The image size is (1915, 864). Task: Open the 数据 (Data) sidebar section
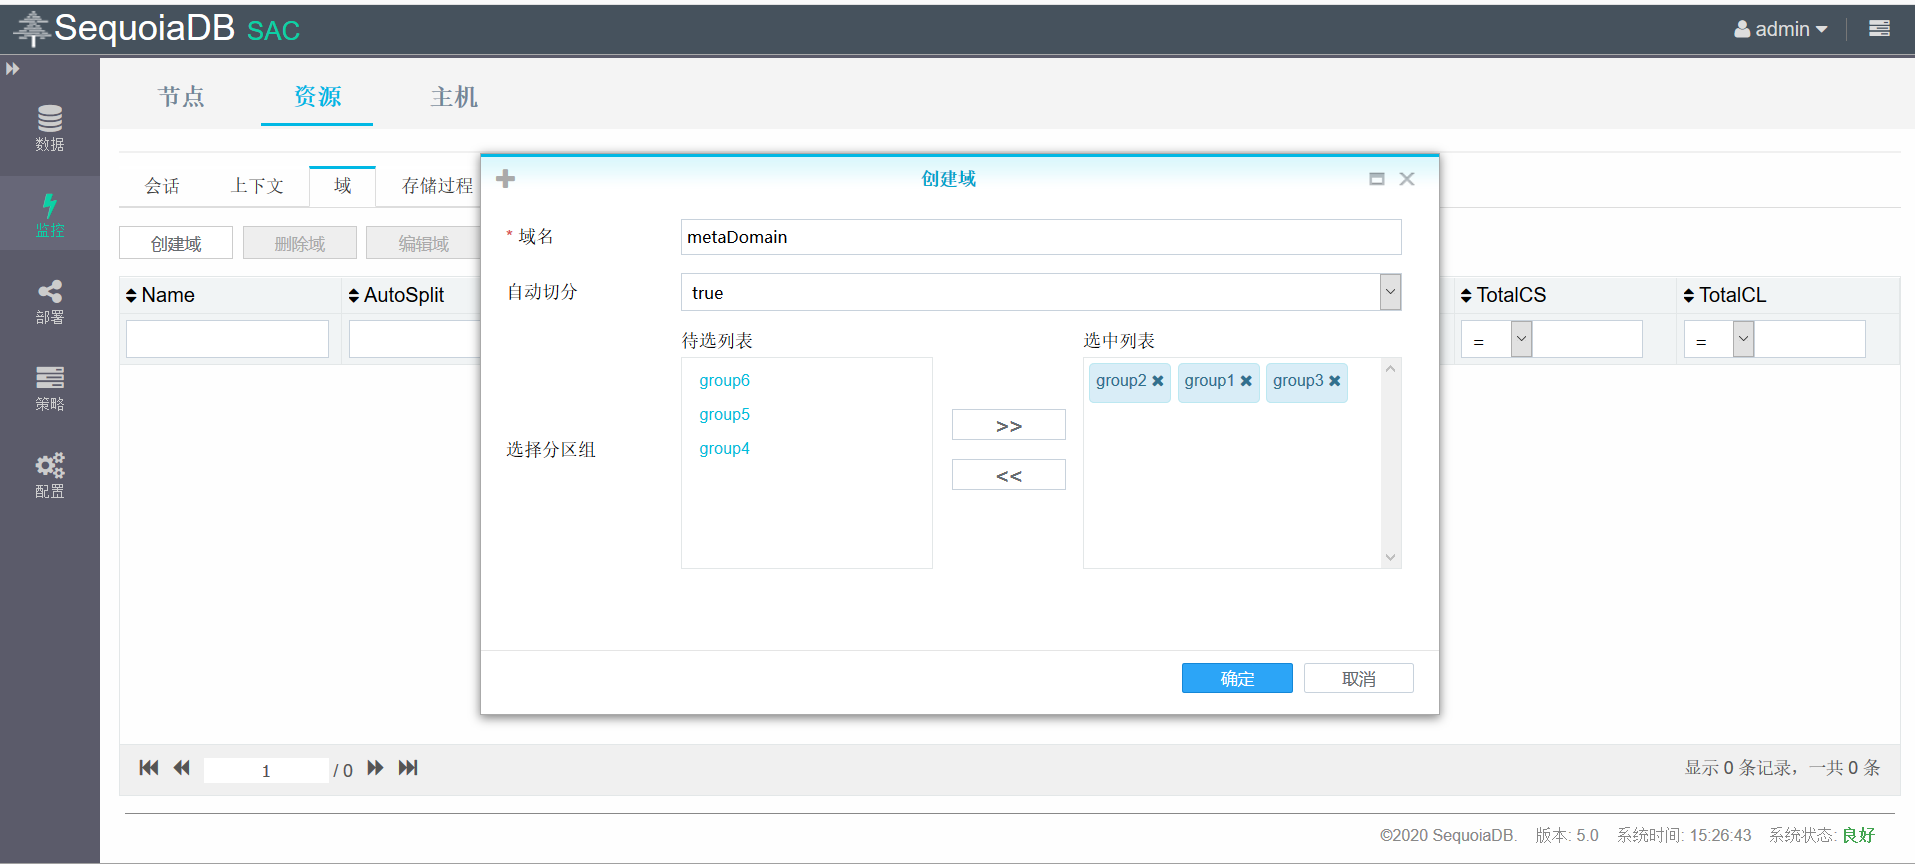click(49, 128)
